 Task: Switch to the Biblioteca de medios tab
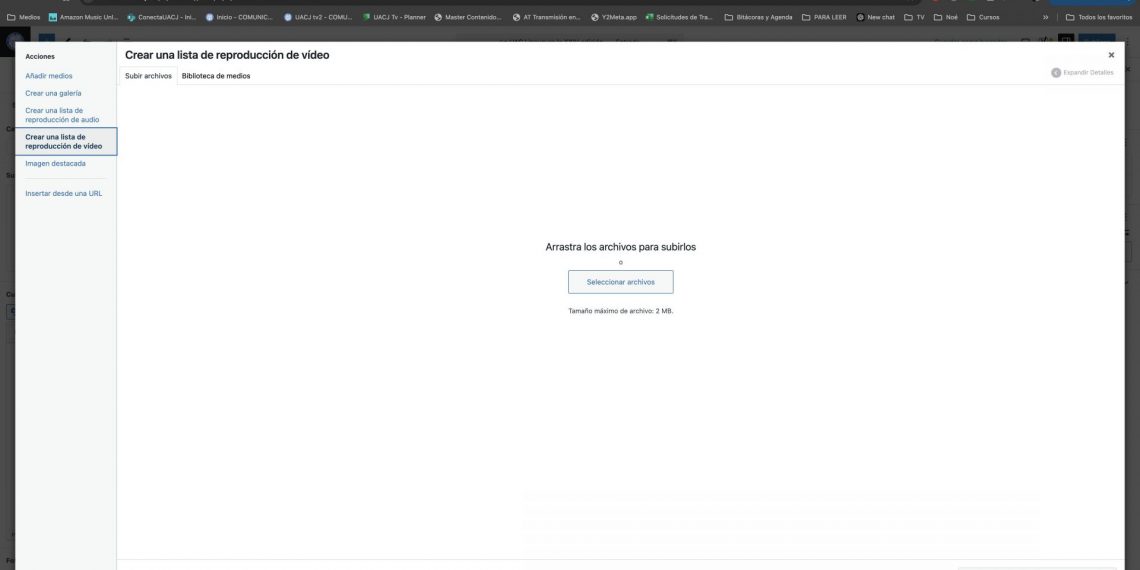pyautogui.click(x=216, y=76)
